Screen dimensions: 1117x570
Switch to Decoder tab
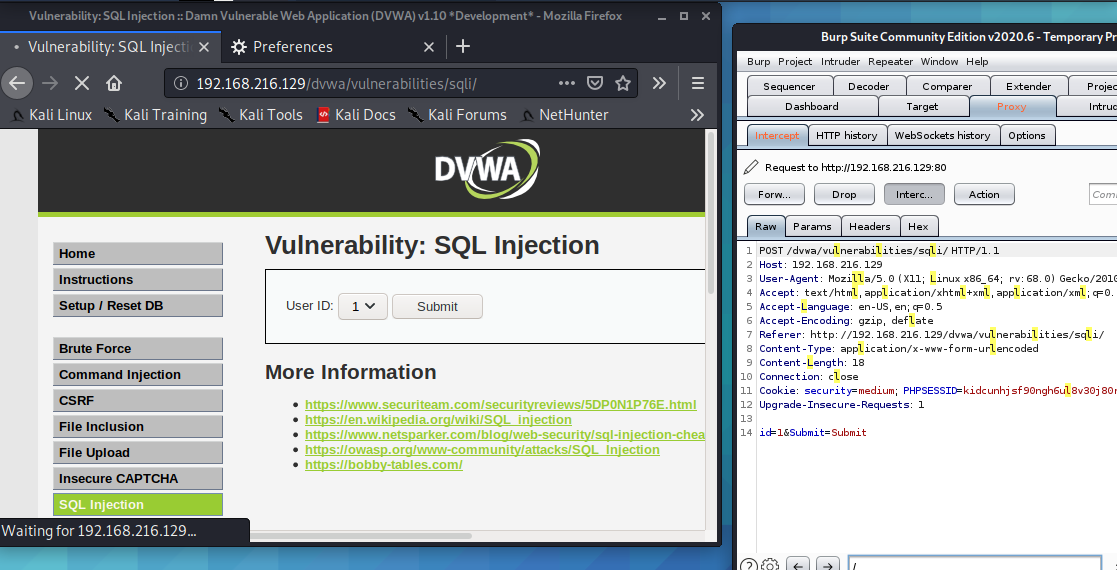point(868,86)
